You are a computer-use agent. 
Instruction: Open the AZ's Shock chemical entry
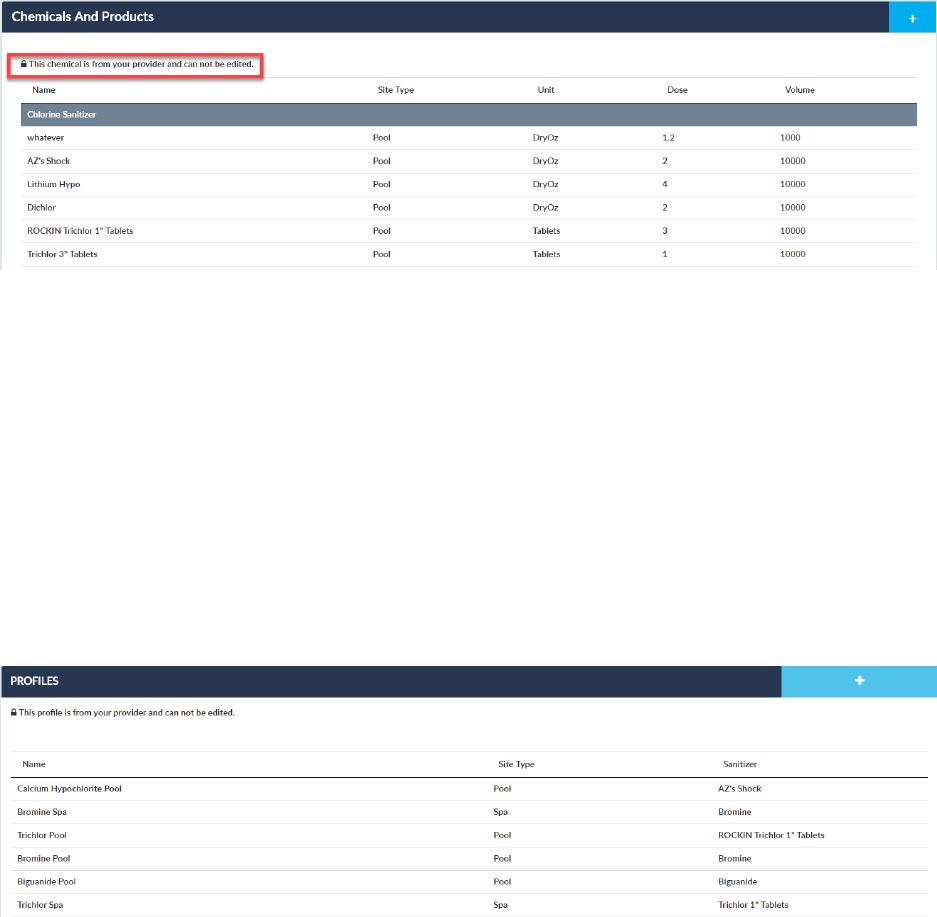point(468,161)
